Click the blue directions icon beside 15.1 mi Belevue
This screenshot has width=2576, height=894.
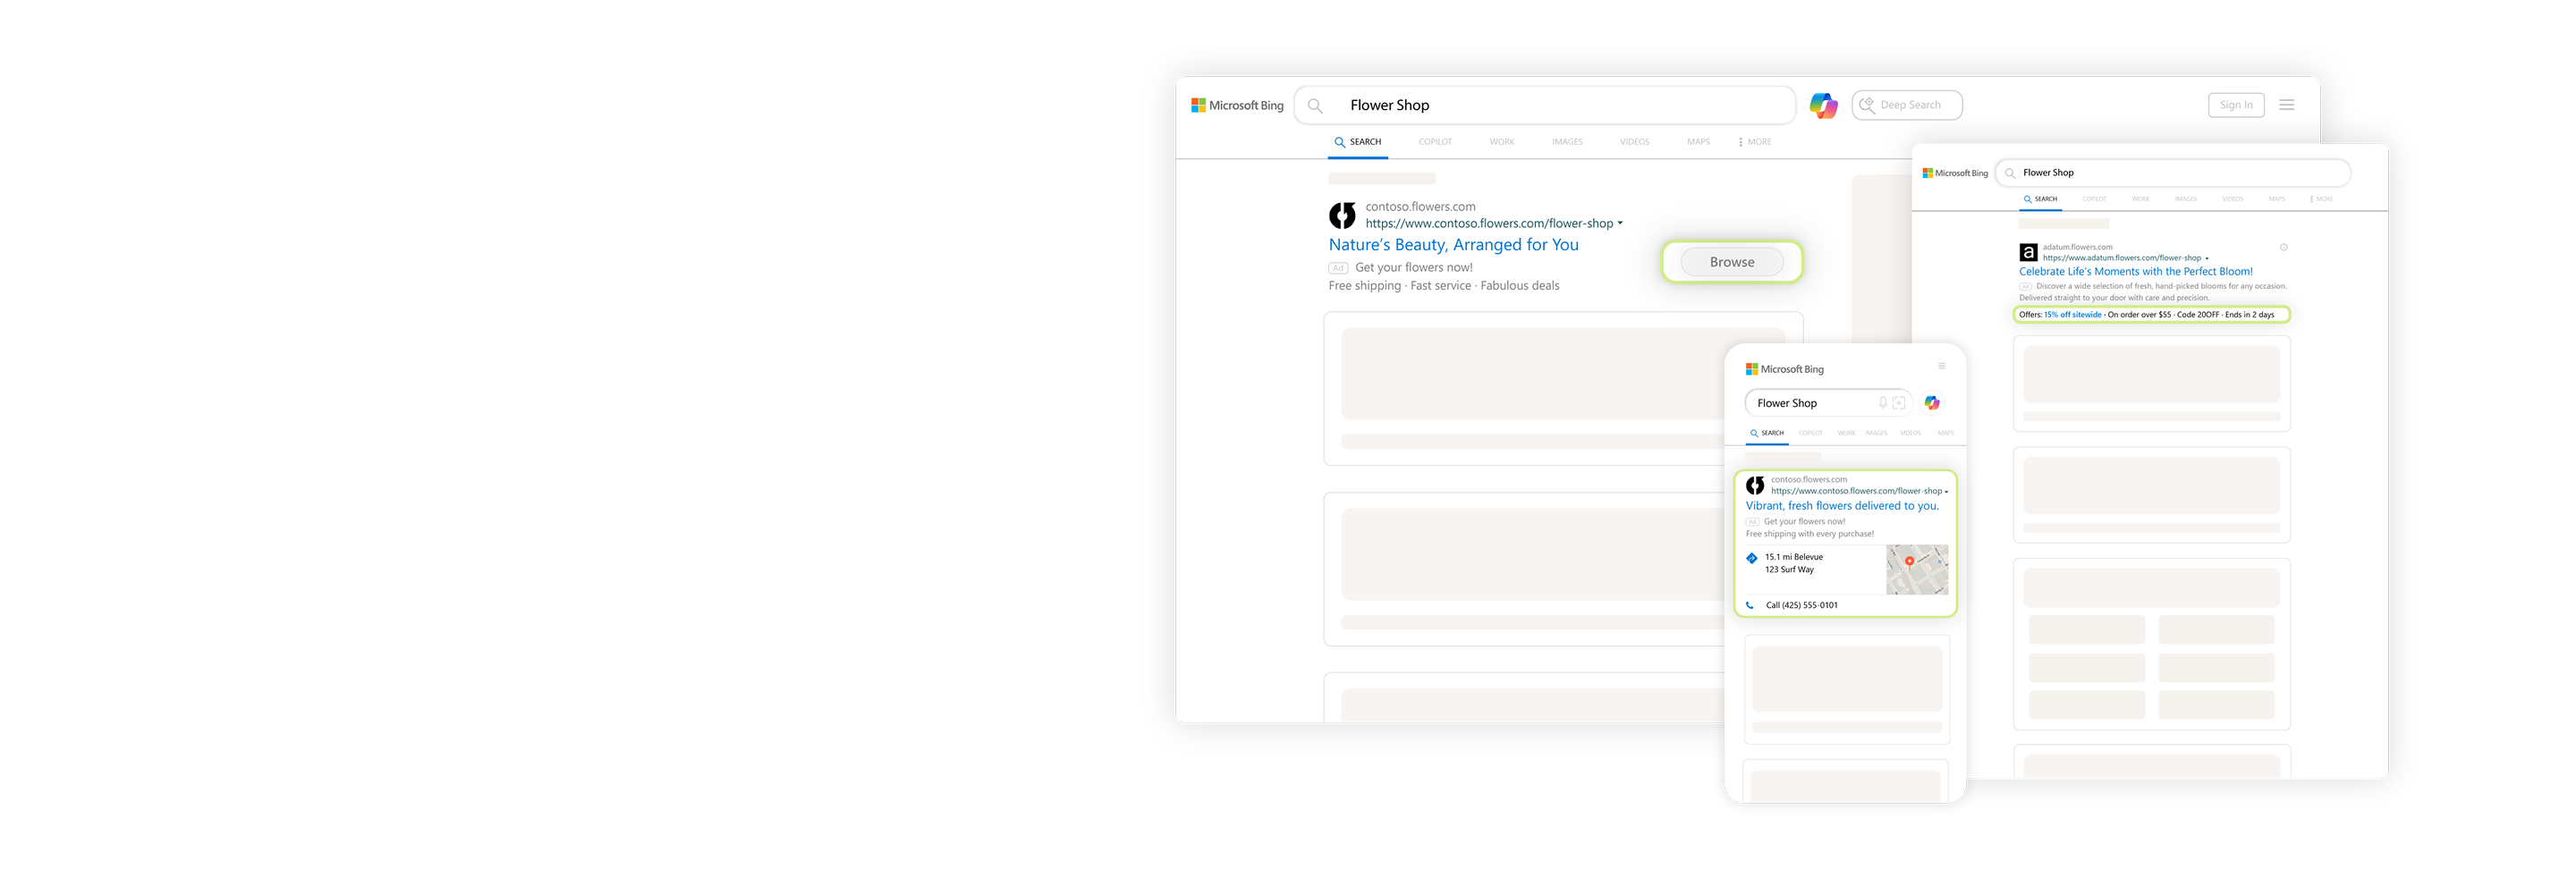[1752, 558]
